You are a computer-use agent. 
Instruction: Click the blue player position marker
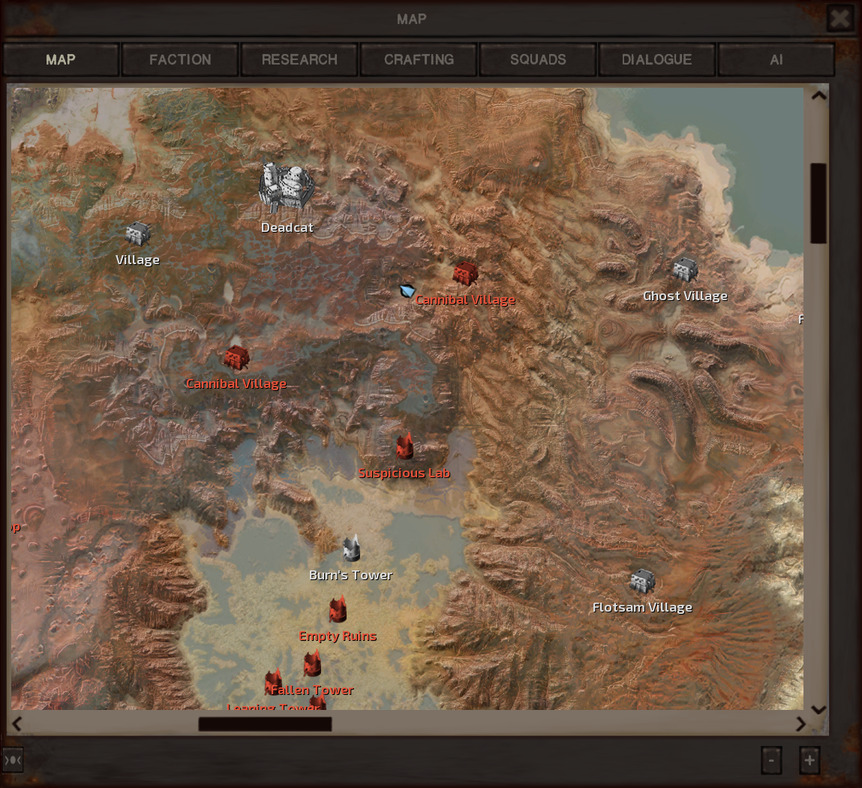click(407, 291)
